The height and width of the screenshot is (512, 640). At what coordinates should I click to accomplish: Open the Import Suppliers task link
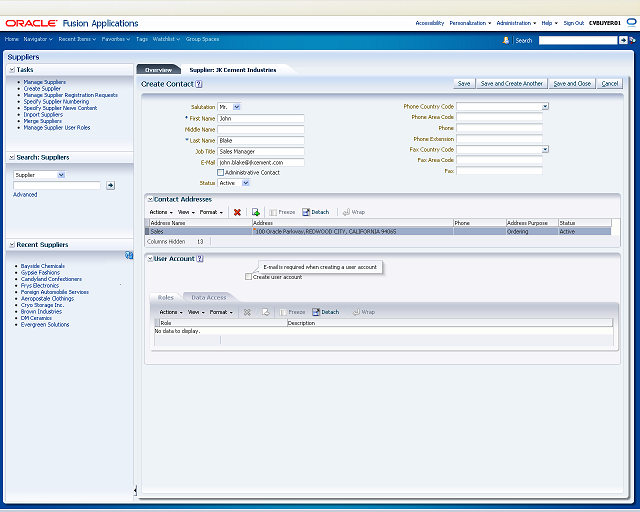click(x=43, y=115)
